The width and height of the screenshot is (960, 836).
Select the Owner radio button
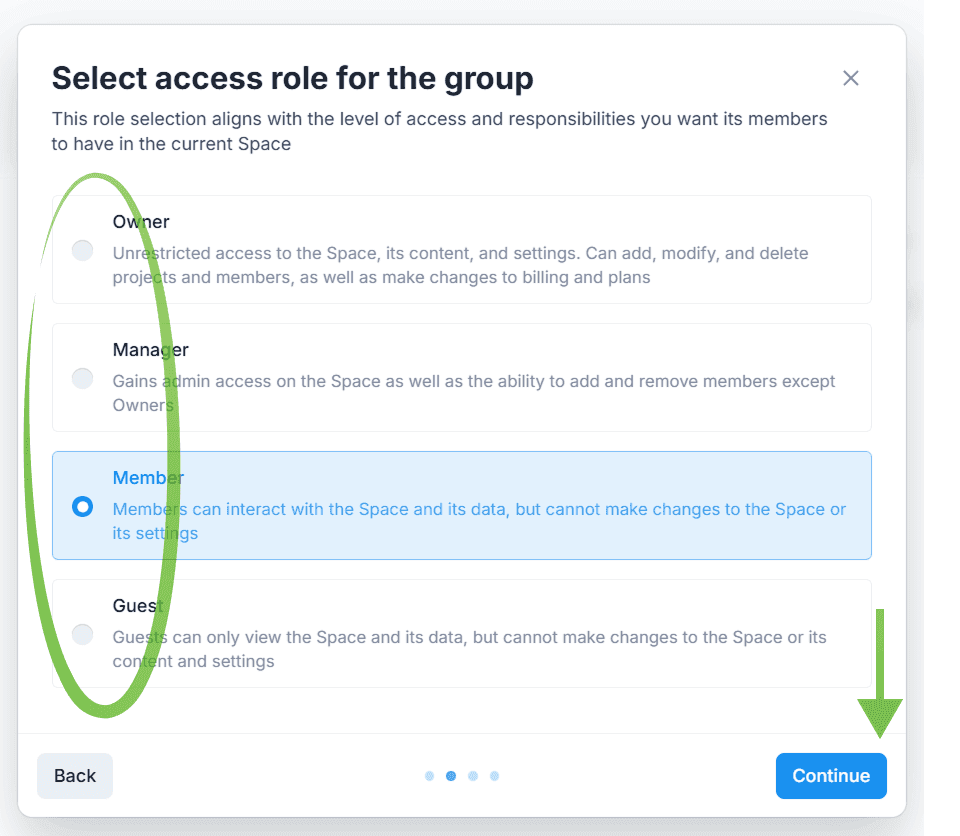(x=83, y=250)
